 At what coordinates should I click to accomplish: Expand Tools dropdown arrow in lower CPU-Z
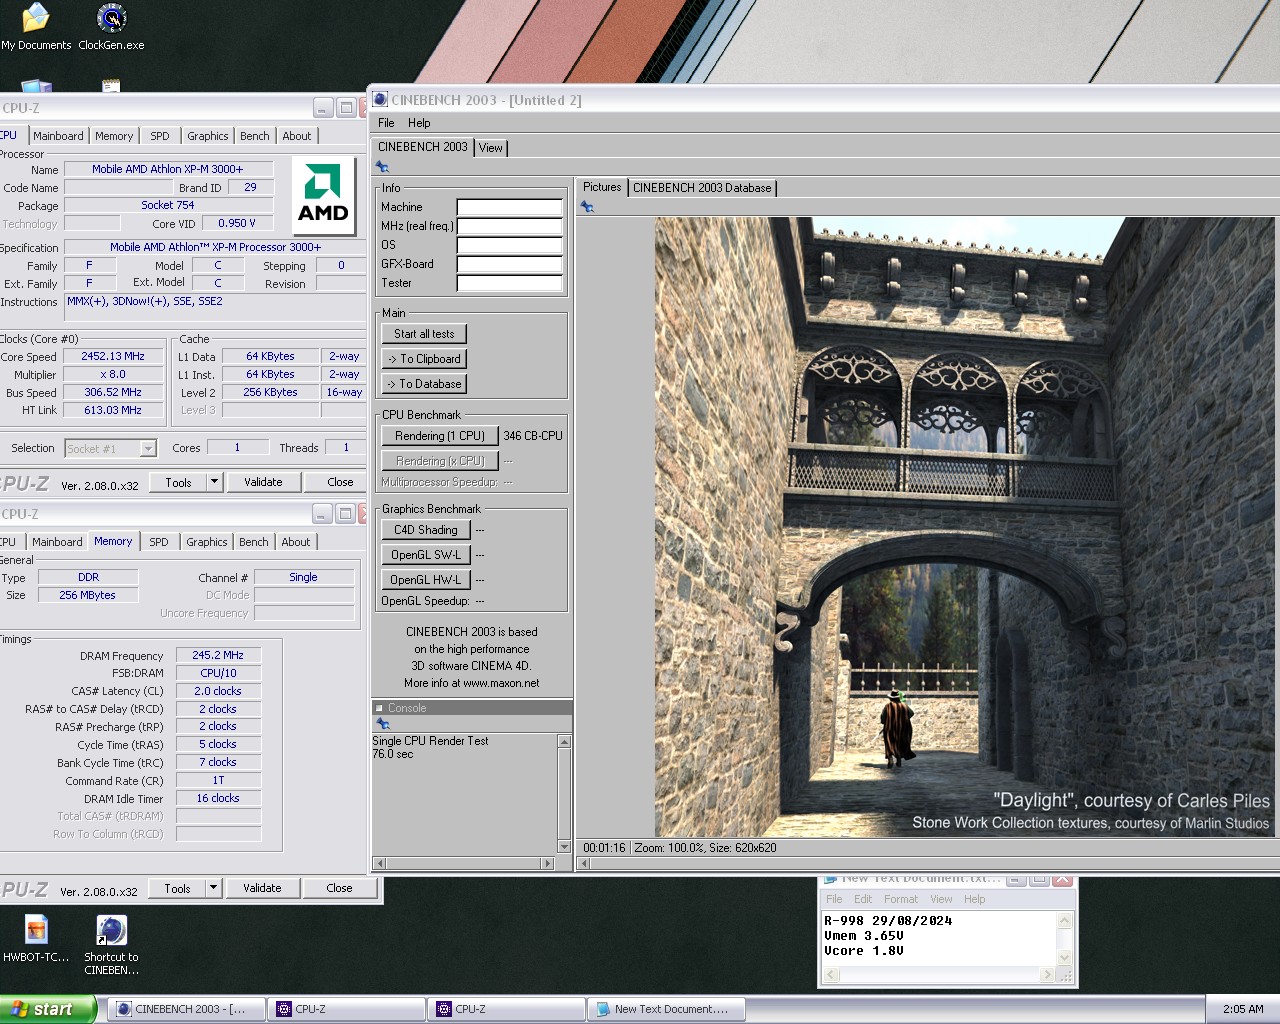point(213,888)
